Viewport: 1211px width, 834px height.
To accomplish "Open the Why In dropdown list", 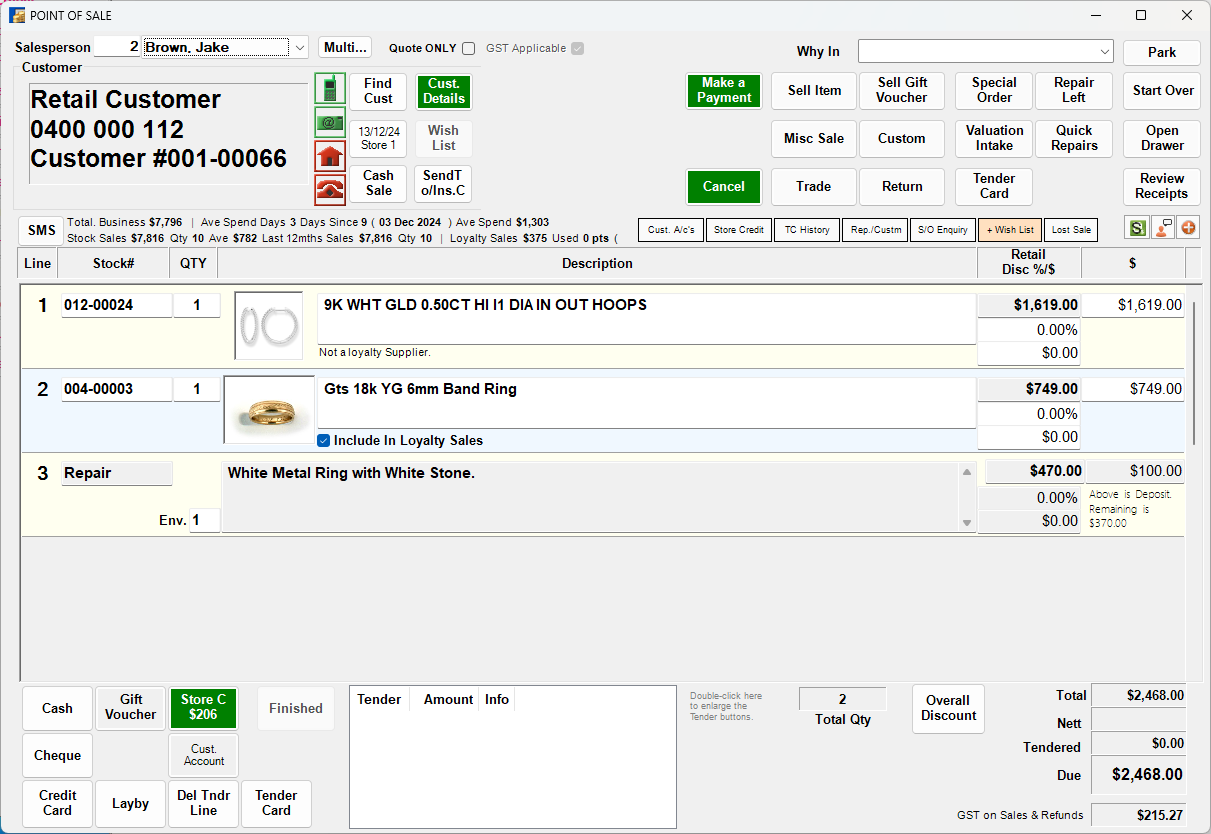I will pos(1105,51).
